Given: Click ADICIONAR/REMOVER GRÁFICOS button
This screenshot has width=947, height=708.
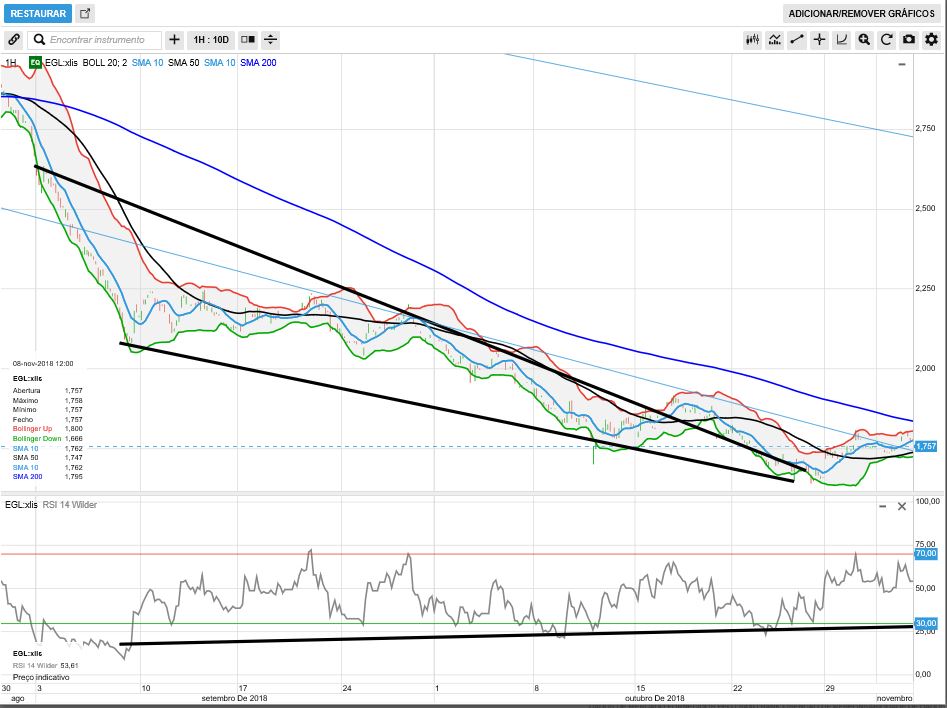Looking at the screenshot, I should click(x=861, y=13).
